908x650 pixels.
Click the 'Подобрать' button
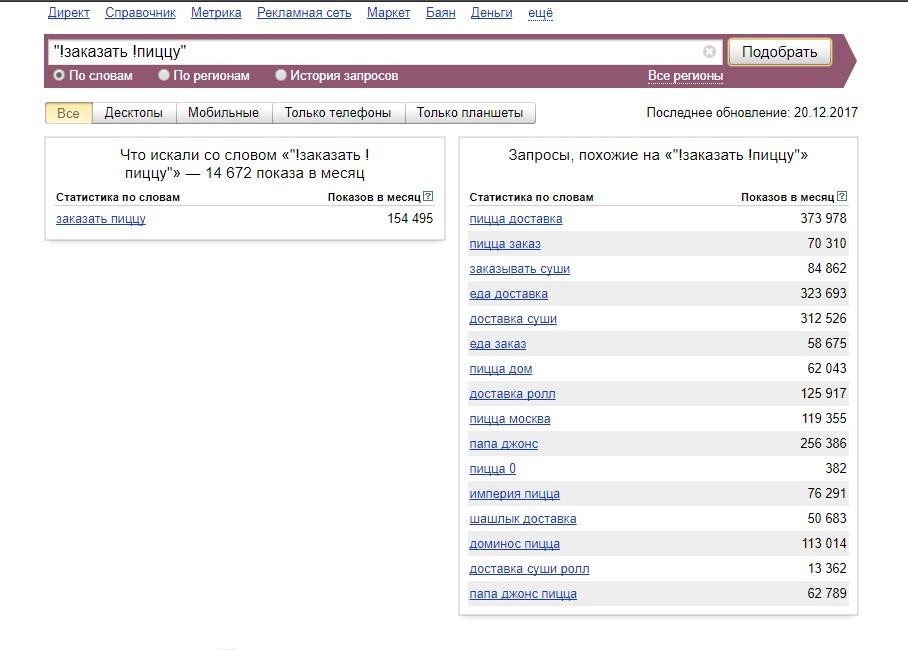(x=779, y=52)
